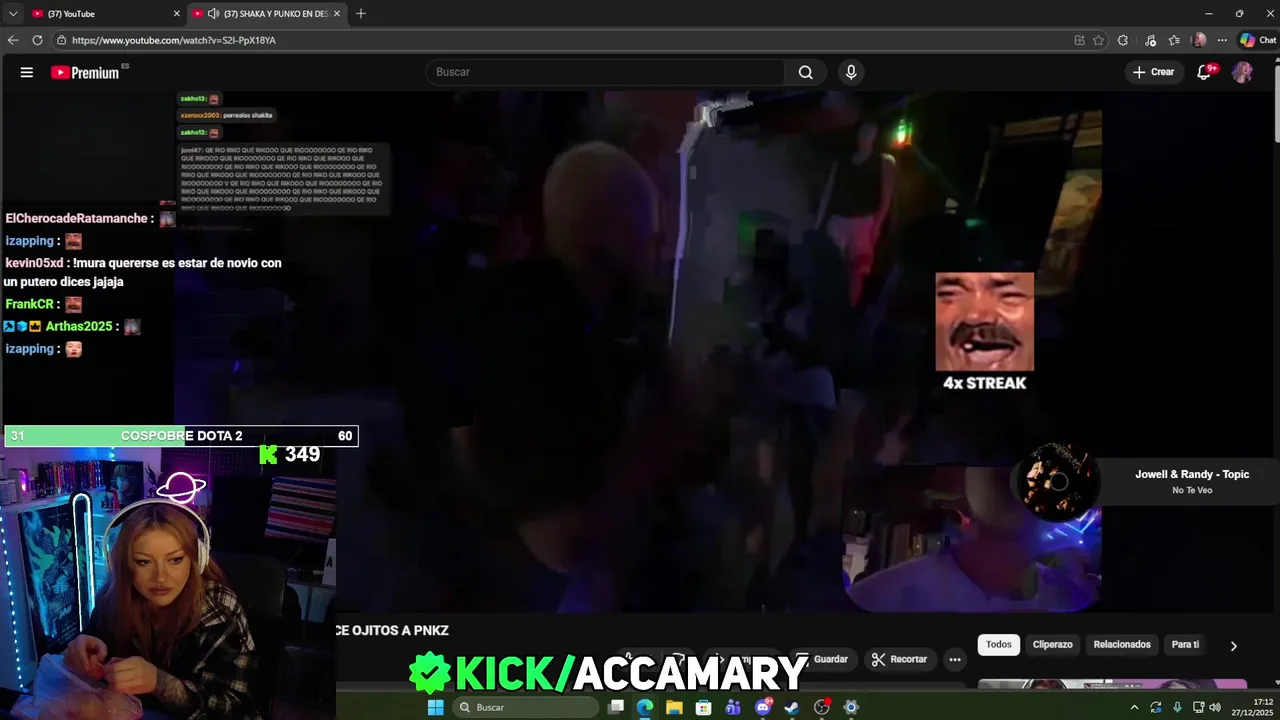Mute the playing tab via speaker icon
The image size is (1280, 720).
pos(213,13)
